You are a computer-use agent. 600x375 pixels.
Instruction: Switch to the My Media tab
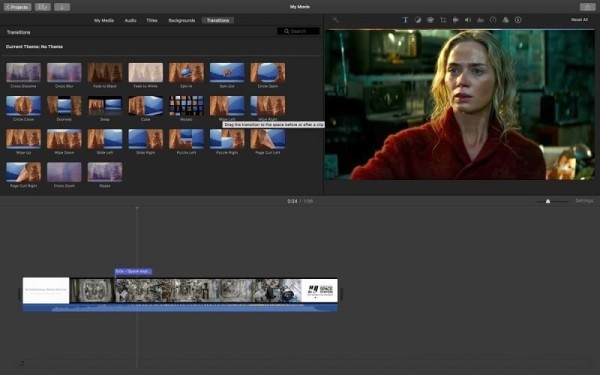click(104, 20)
